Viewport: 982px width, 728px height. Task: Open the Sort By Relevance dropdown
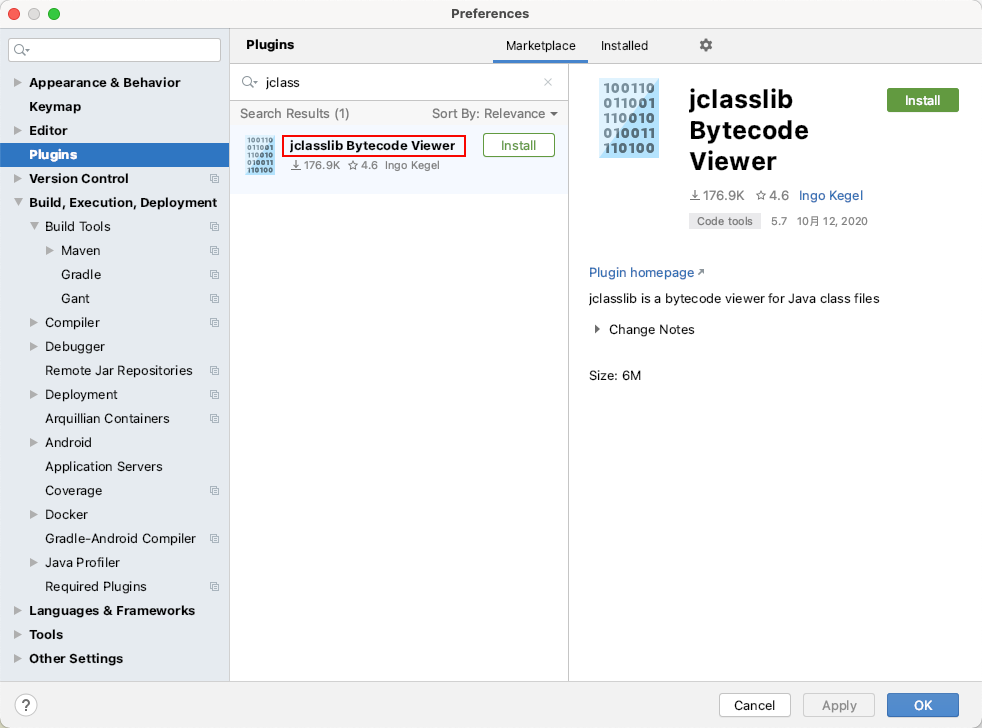pos(494,113)
